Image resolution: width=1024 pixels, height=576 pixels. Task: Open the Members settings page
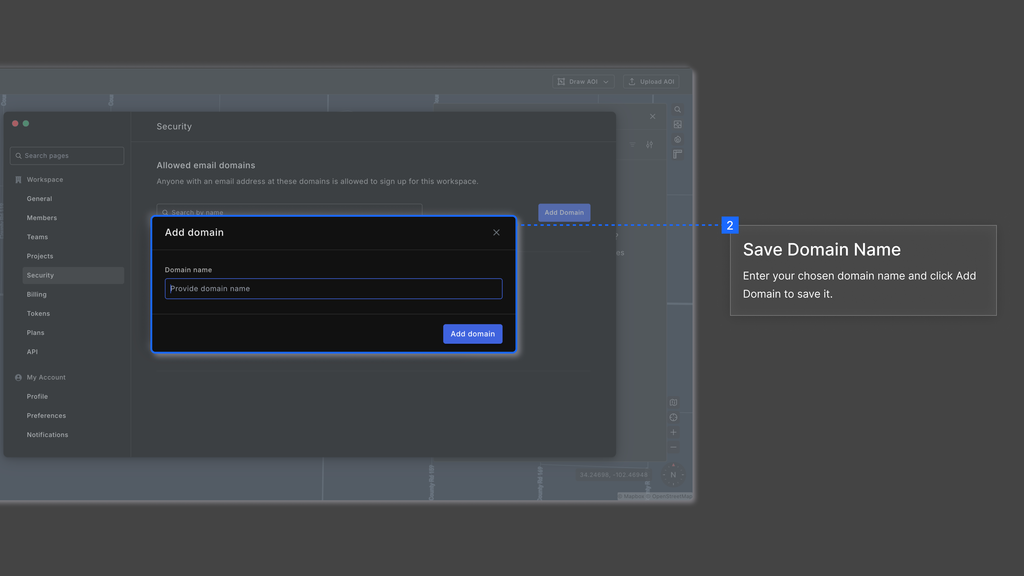42,217
